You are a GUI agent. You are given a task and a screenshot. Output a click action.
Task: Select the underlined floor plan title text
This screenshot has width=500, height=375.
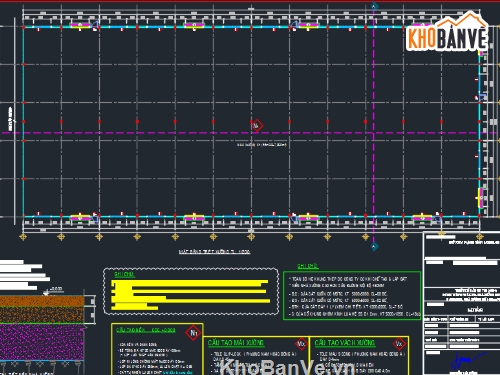click(x=214, y=251)
